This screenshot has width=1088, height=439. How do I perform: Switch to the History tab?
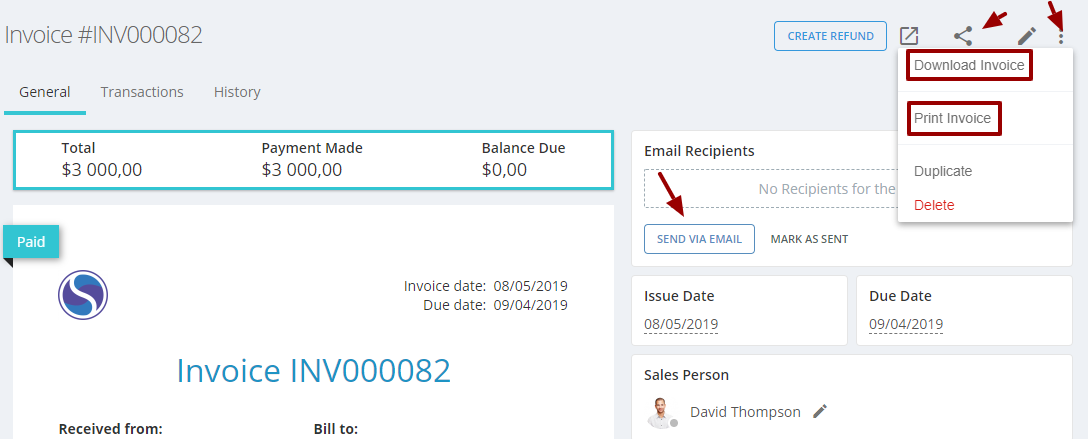coord(237,92)
